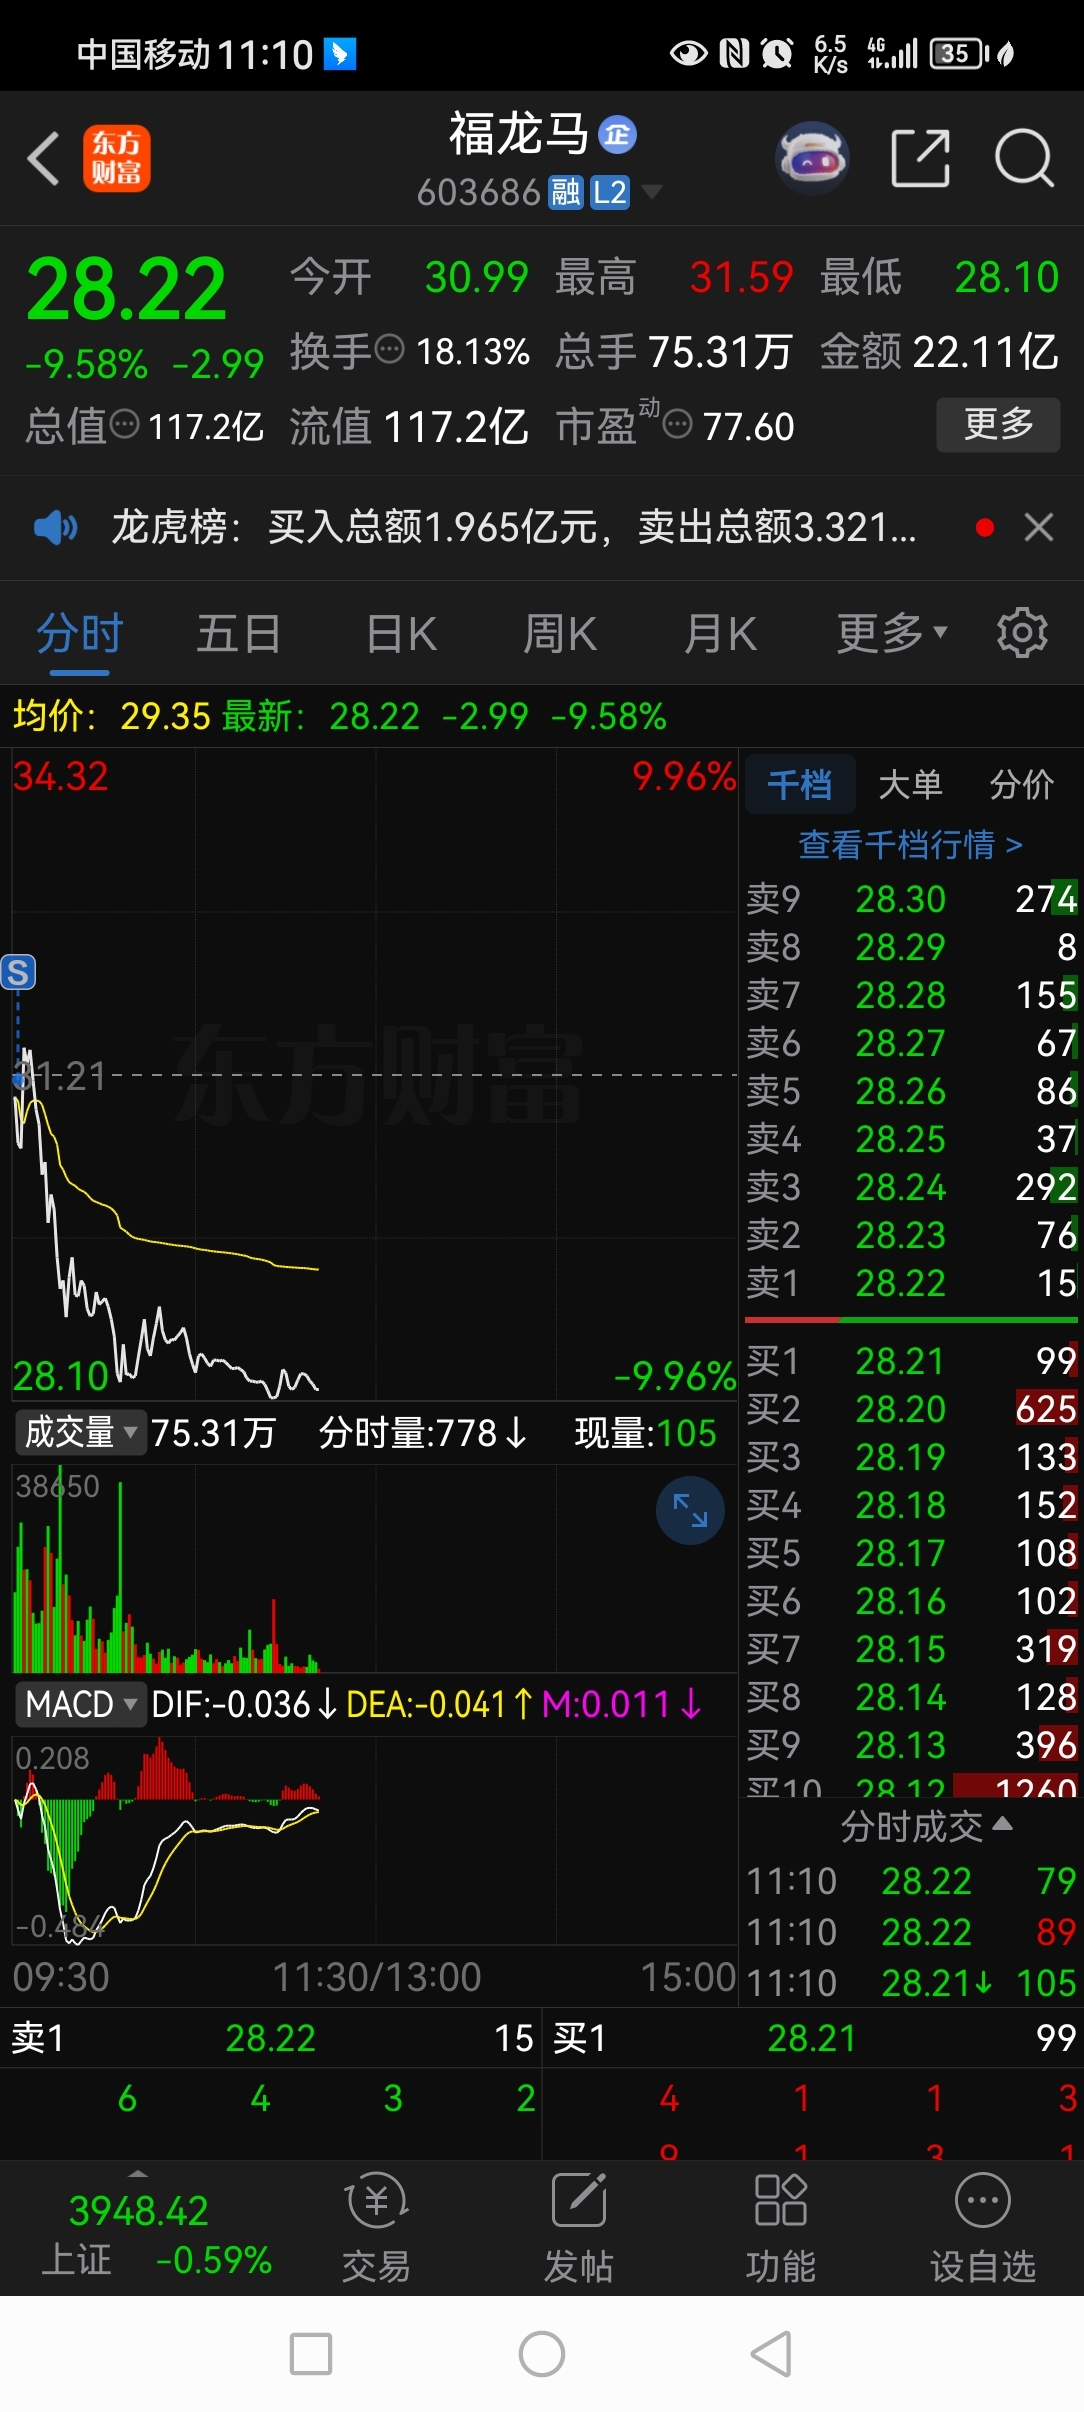Select the 大单 tab
Viewport: 1084px width, 2412px height.
point(910,785)
